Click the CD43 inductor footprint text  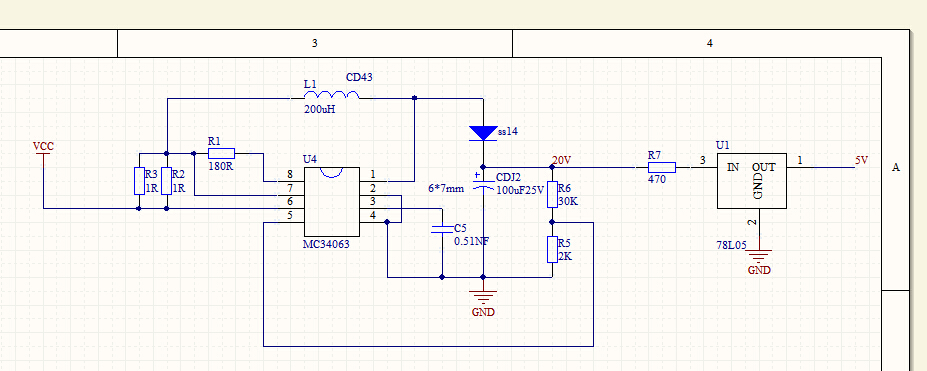[359, 77]
